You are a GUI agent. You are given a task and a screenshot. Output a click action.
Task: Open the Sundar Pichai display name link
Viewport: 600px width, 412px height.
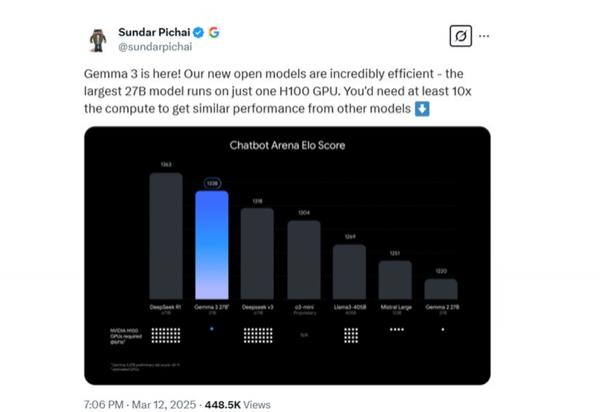click(x=153, y=32)
